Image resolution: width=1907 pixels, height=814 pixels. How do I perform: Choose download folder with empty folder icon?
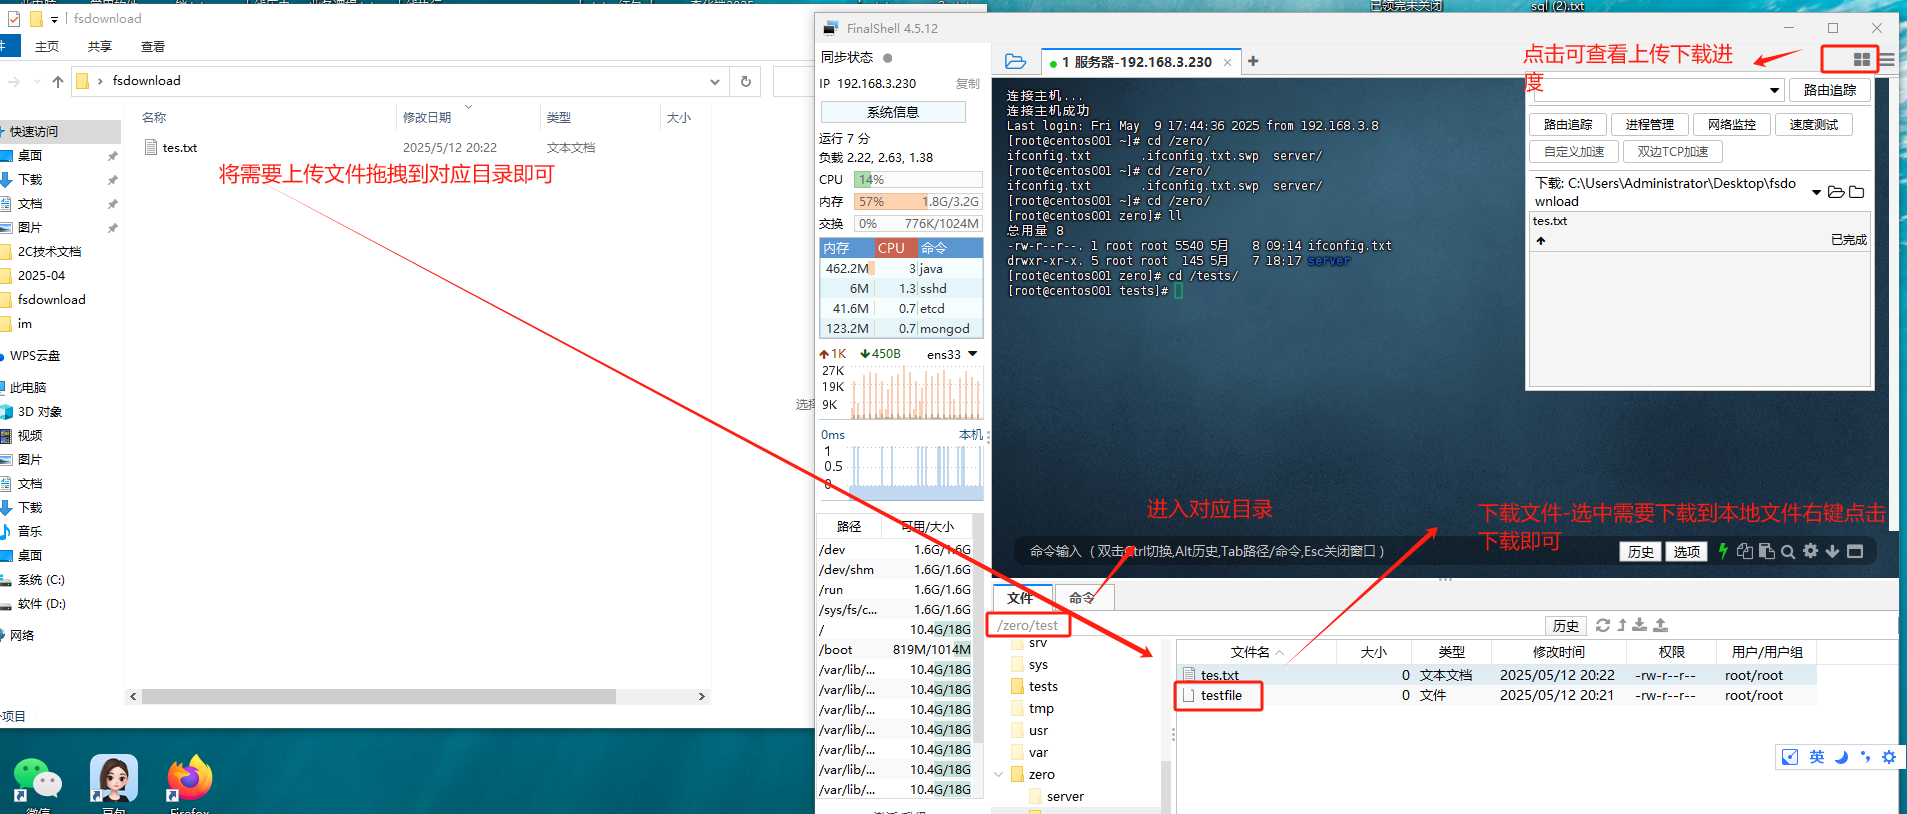point(1857,192)
